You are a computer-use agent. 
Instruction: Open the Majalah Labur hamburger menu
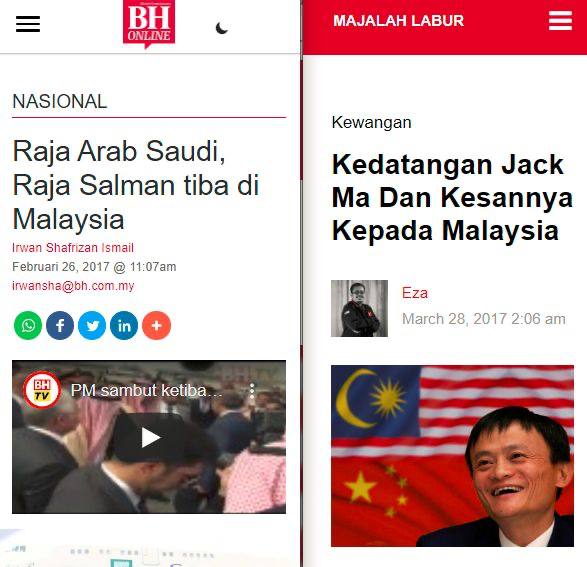tap(560, 21)
